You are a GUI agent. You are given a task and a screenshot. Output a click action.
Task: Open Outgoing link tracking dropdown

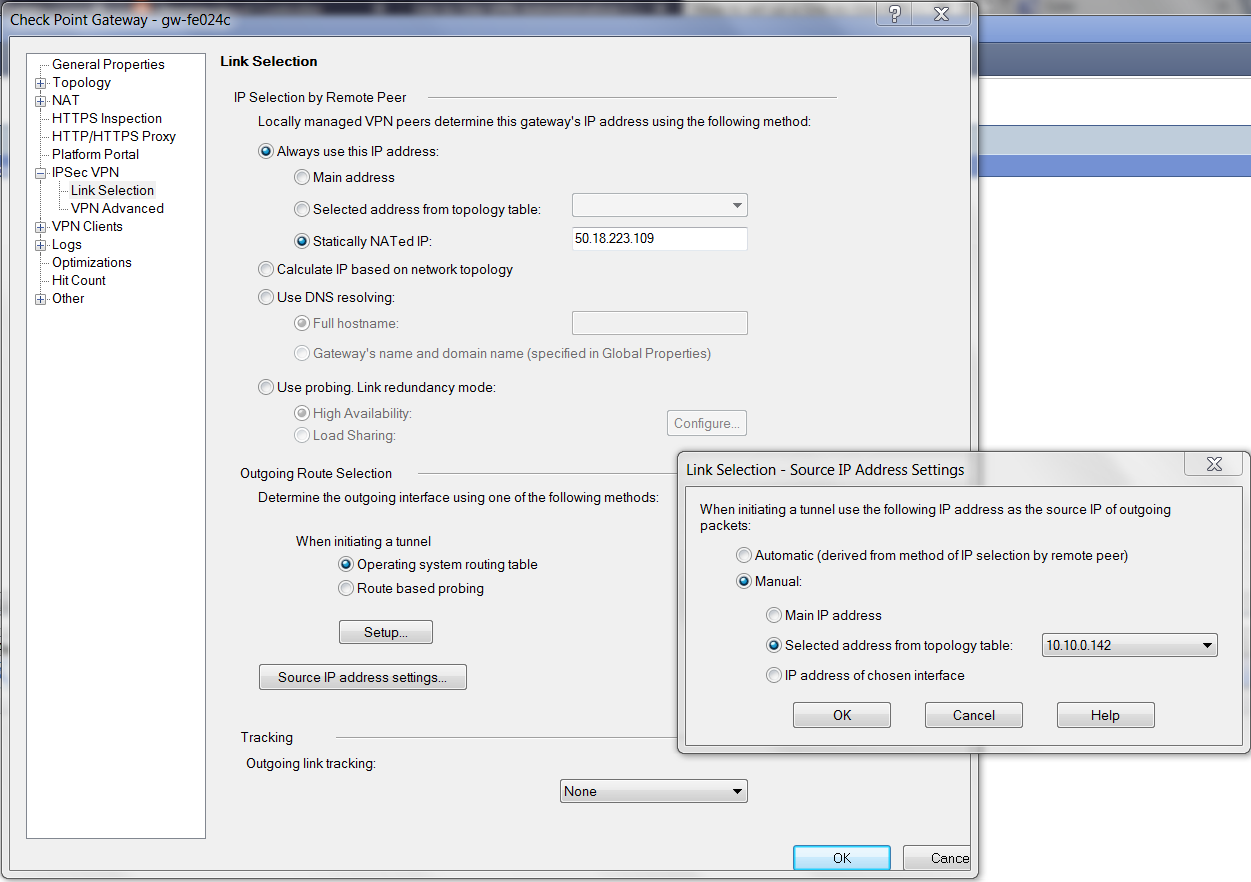(654, 791)
